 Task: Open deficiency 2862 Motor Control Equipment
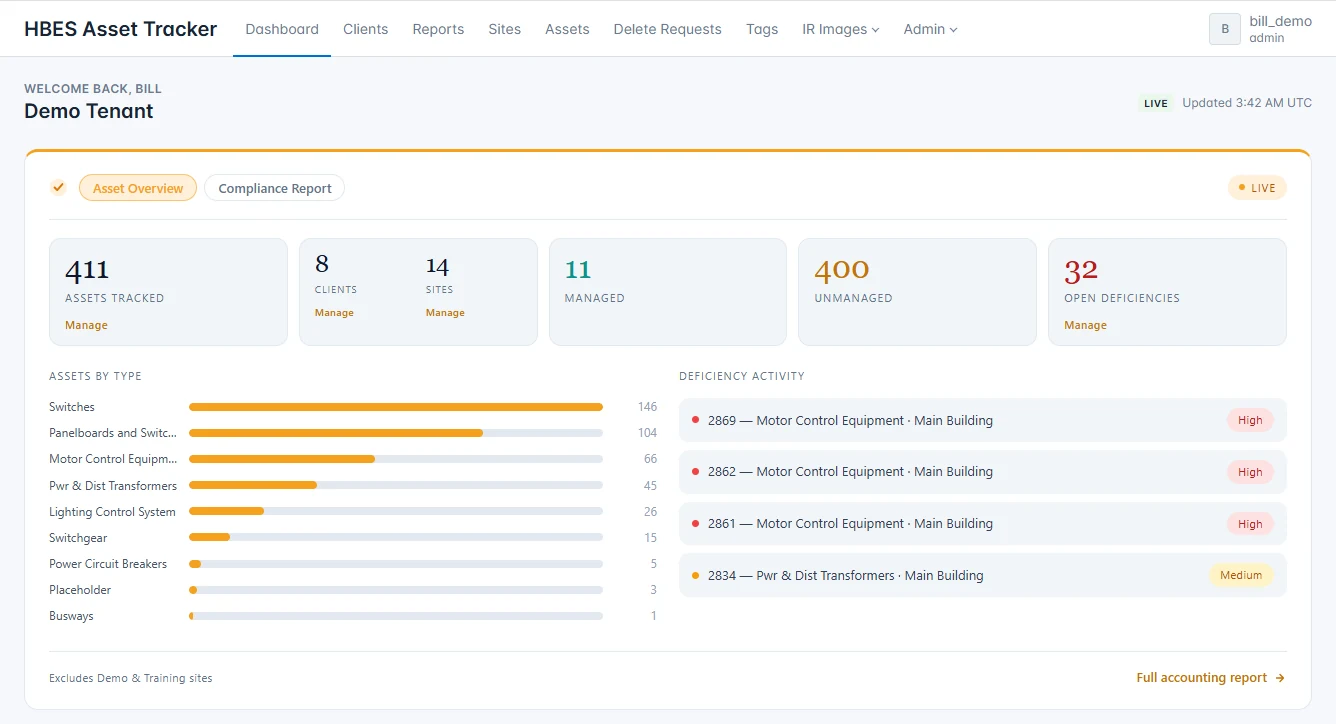(983, 472)
